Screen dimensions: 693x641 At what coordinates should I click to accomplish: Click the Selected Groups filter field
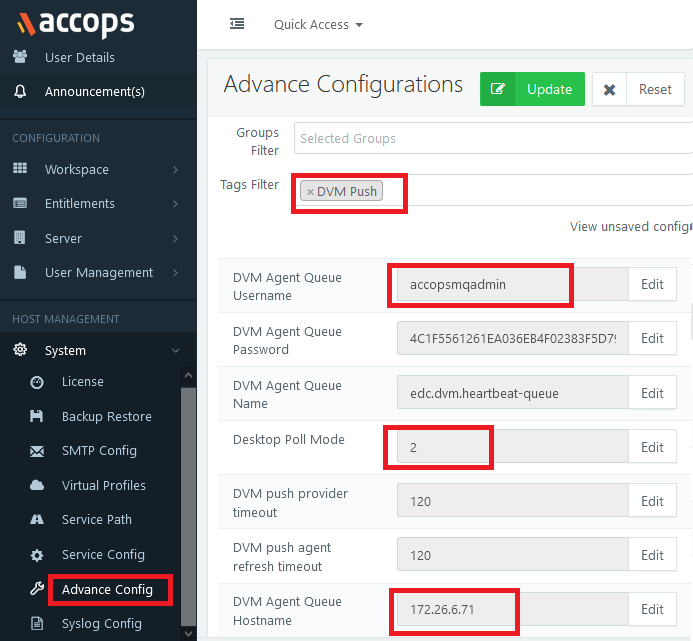(493, 138)
